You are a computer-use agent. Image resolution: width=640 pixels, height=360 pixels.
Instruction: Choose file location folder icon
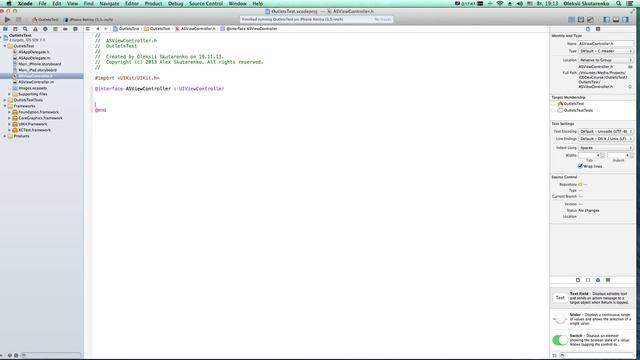pyautogui.click(x=630, y=67)
